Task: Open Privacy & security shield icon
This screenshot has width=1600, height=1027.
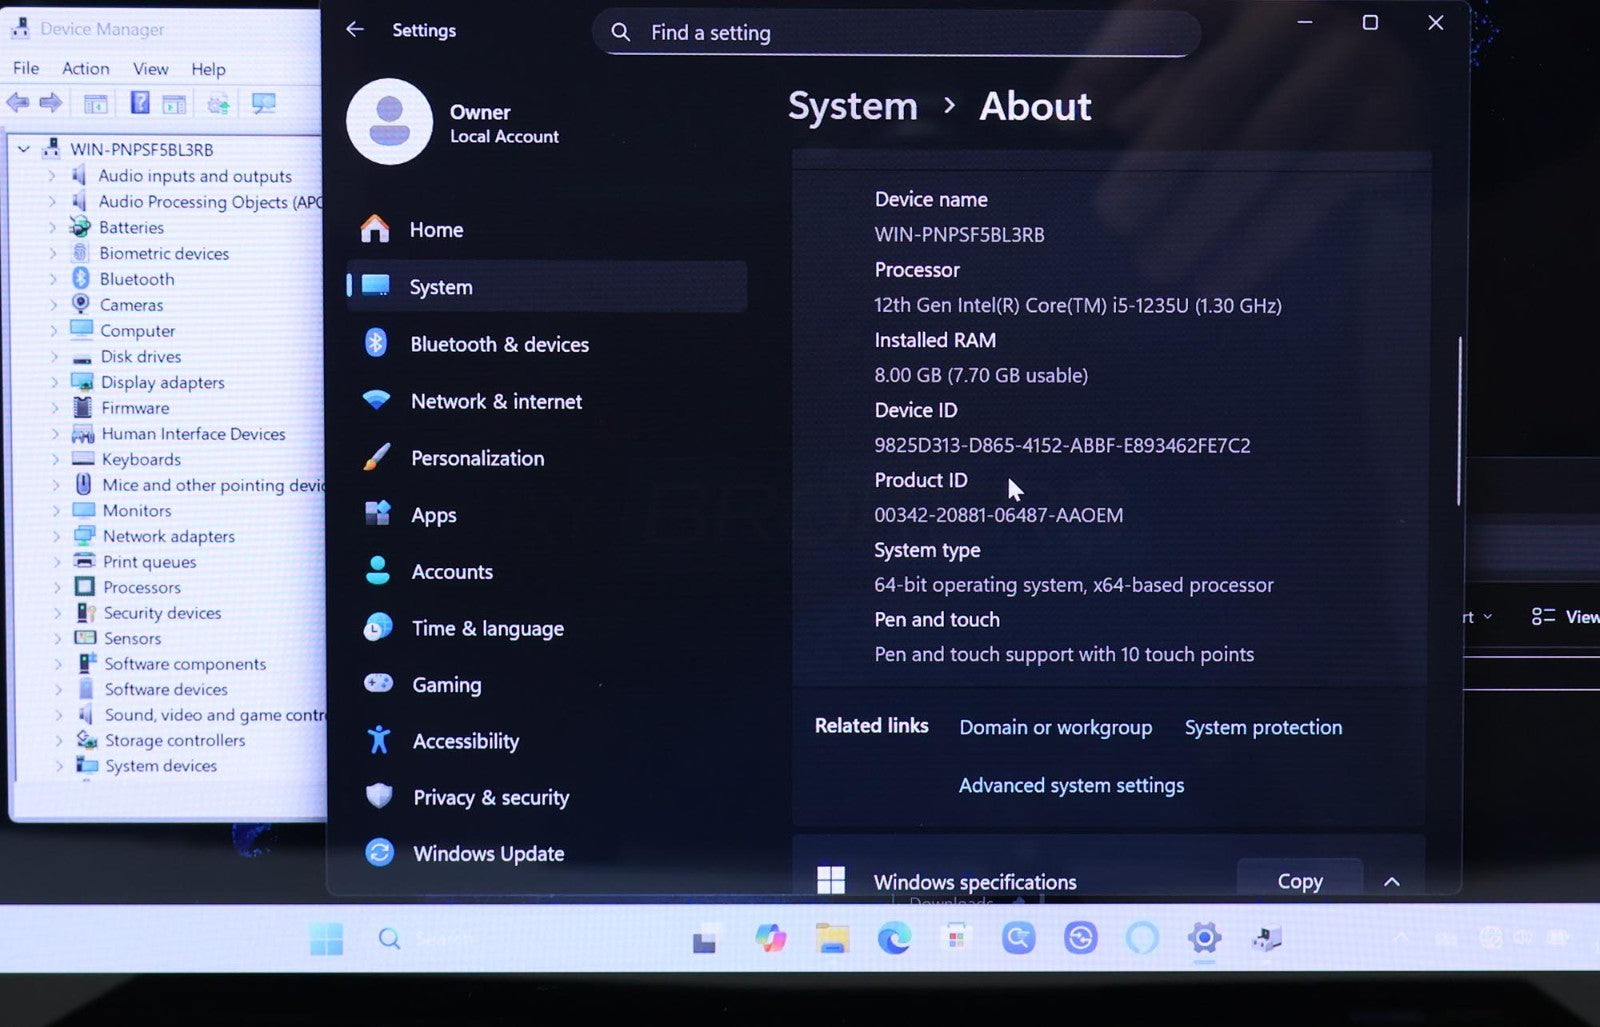Action: 379,796
